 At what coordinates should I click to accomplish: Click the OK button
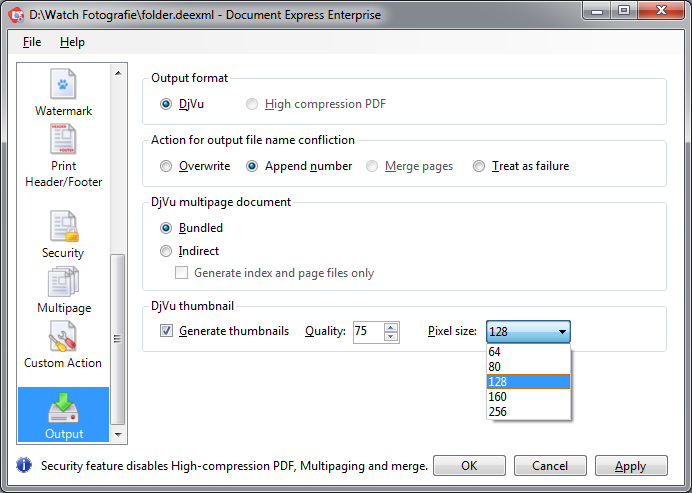point(469,466)
